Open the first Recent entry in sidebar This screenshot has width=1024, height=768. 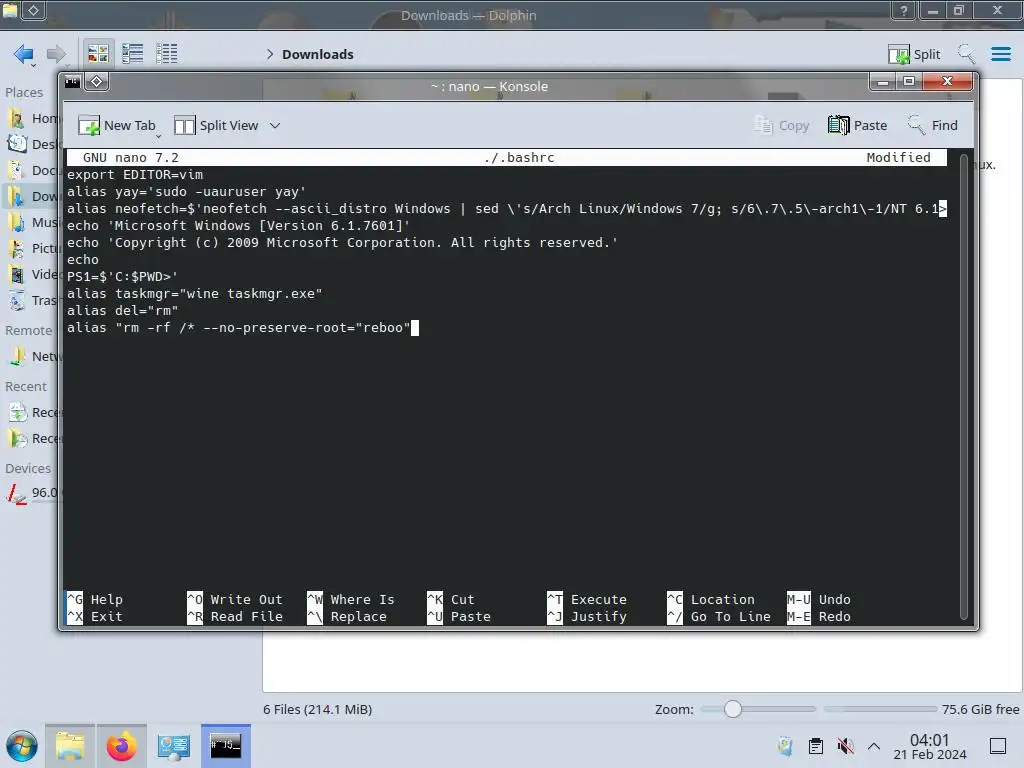point(33,413)
